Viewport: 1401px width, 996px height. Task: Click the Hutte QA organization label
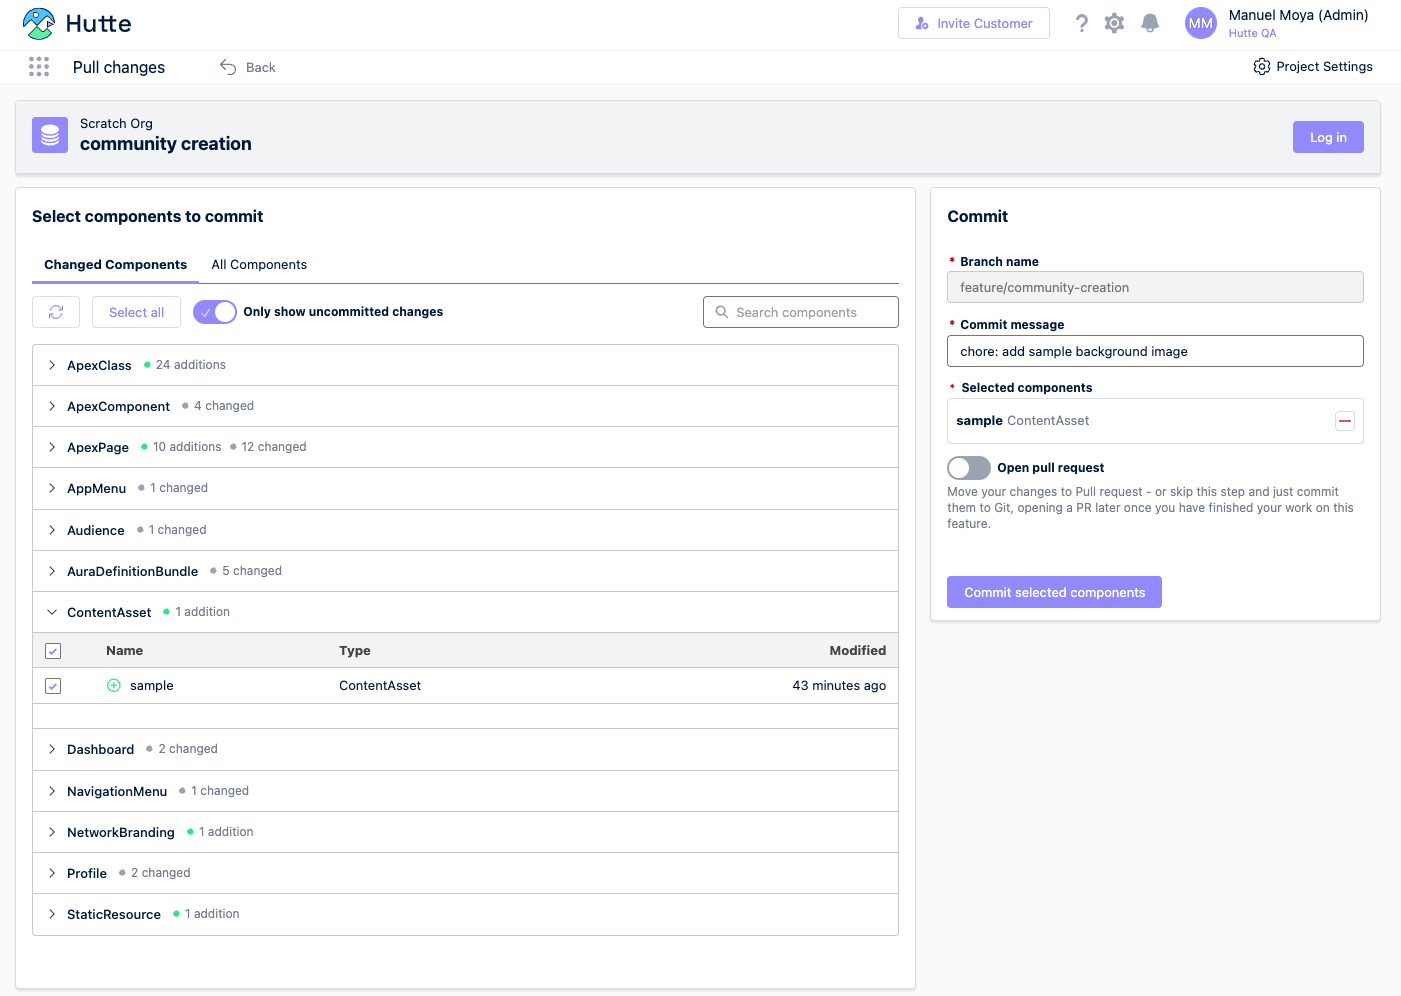[1252, 33]
